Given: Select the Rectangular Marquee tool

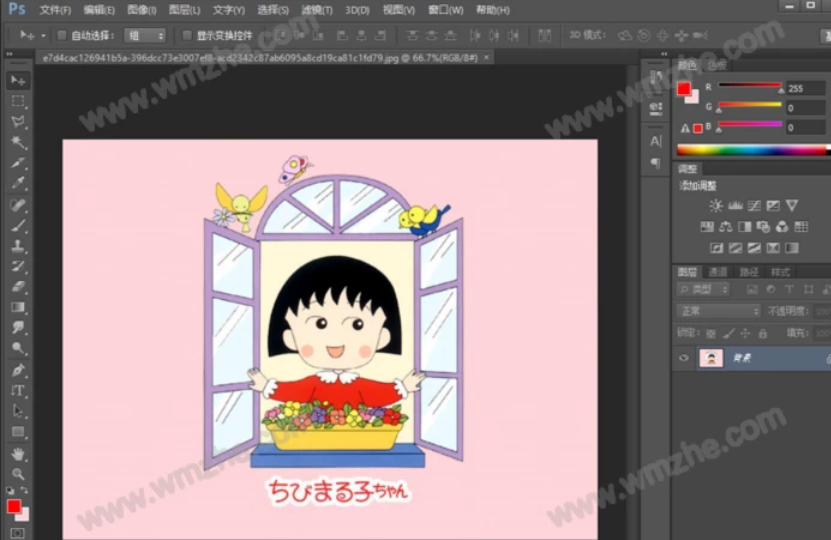Looking at the screenshot, I should pyautogui.click(x=18, y=101).
